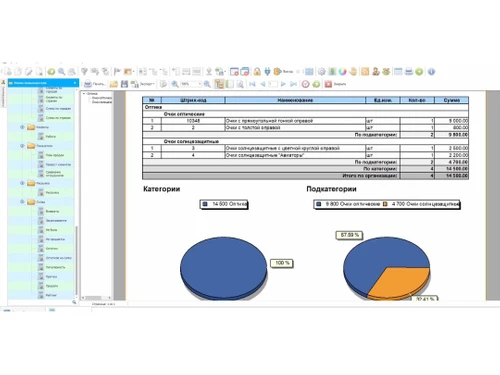Click the green group users icon
500x375 pixels.
386,71
